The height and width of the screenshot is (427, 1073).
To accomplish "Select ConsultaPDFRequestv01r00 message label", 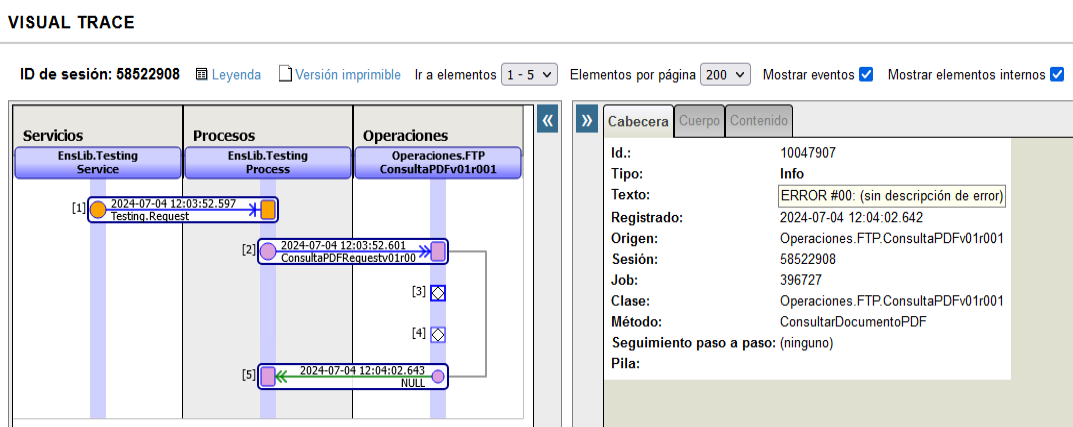I will point(348,258).
